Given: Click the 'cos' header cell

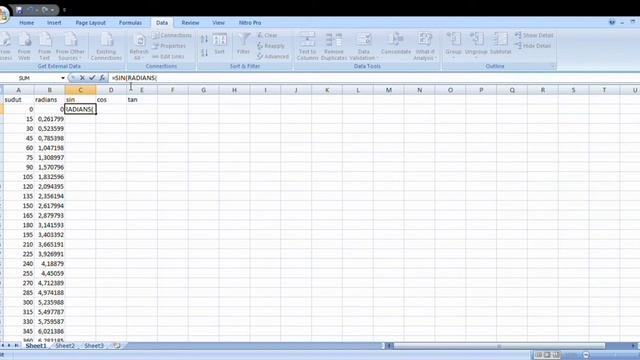Looking at the screenshot, I should click(x=111, y=100).
